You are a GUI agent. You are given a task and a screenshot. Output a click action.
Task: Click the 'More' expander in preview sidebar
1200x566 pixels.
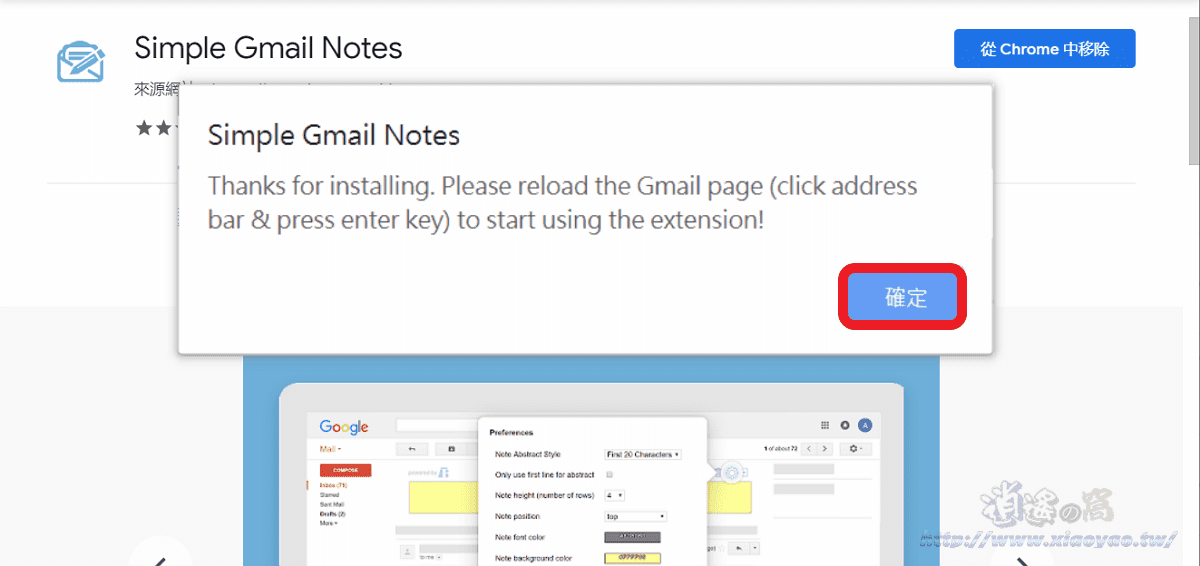[329, 523]
